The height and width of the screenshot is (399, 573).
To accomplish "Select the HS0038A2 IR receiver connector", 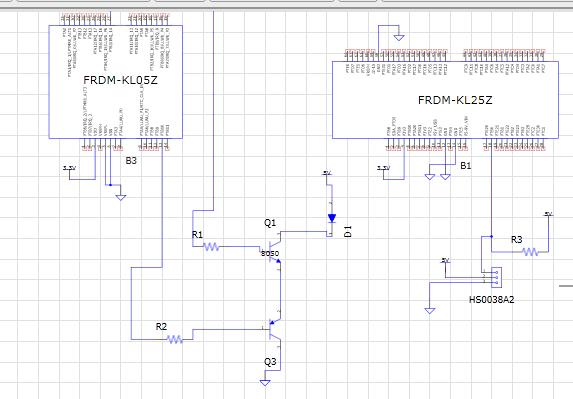I will (496, 276).
